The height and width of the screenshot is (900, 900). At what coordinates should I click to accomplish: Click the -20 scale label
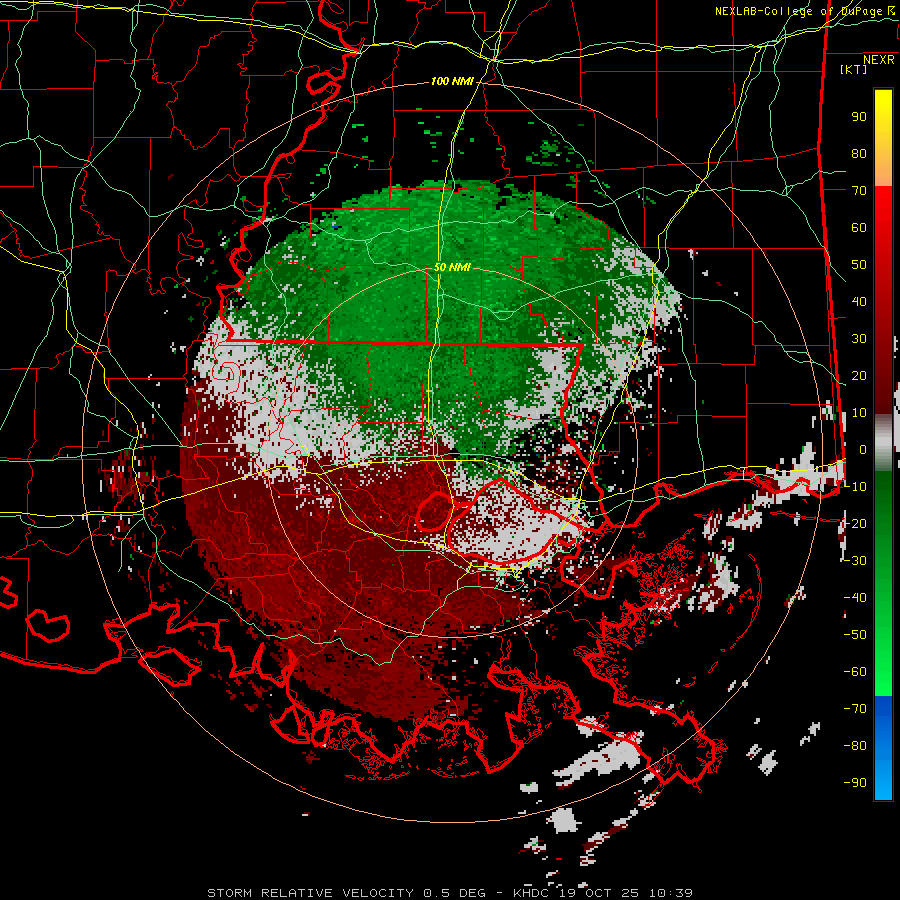(855, 524)
